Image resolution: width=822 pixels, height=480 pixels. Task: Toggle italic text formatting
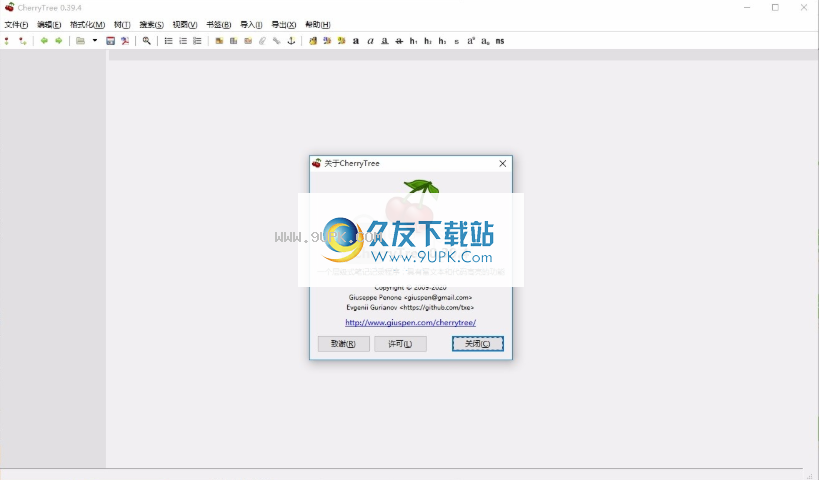point(371,41)
